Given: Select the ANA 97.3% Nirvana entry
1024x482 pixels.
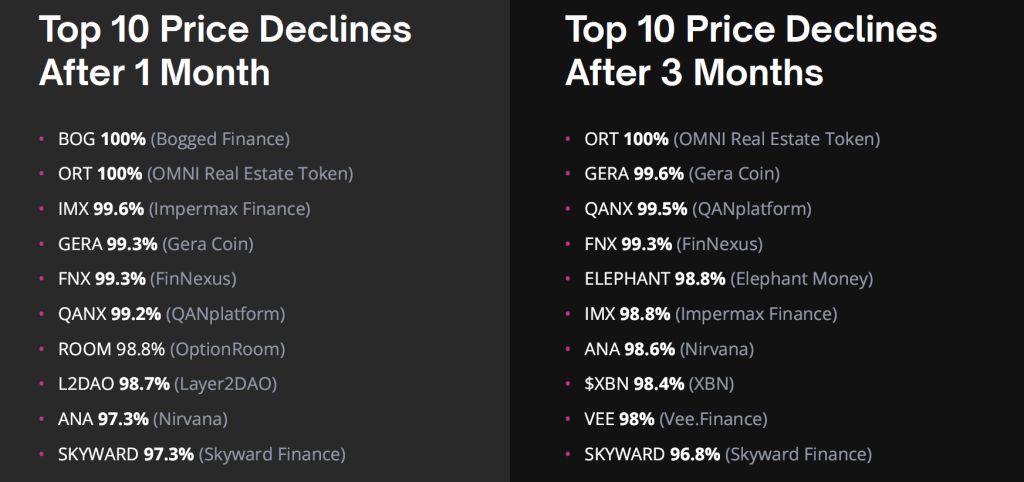Looking at the screenshot, I should tap(143, 419).
